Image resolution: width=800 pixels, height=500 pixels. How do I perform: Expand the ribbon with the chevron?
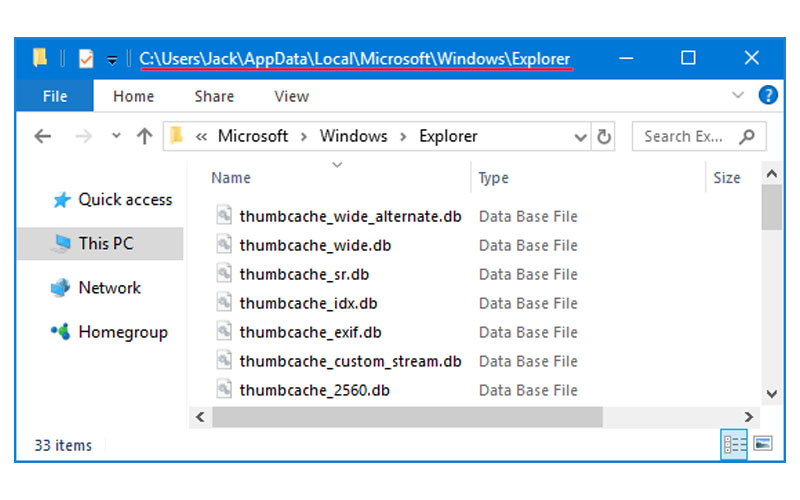click(x=737, y=95)
